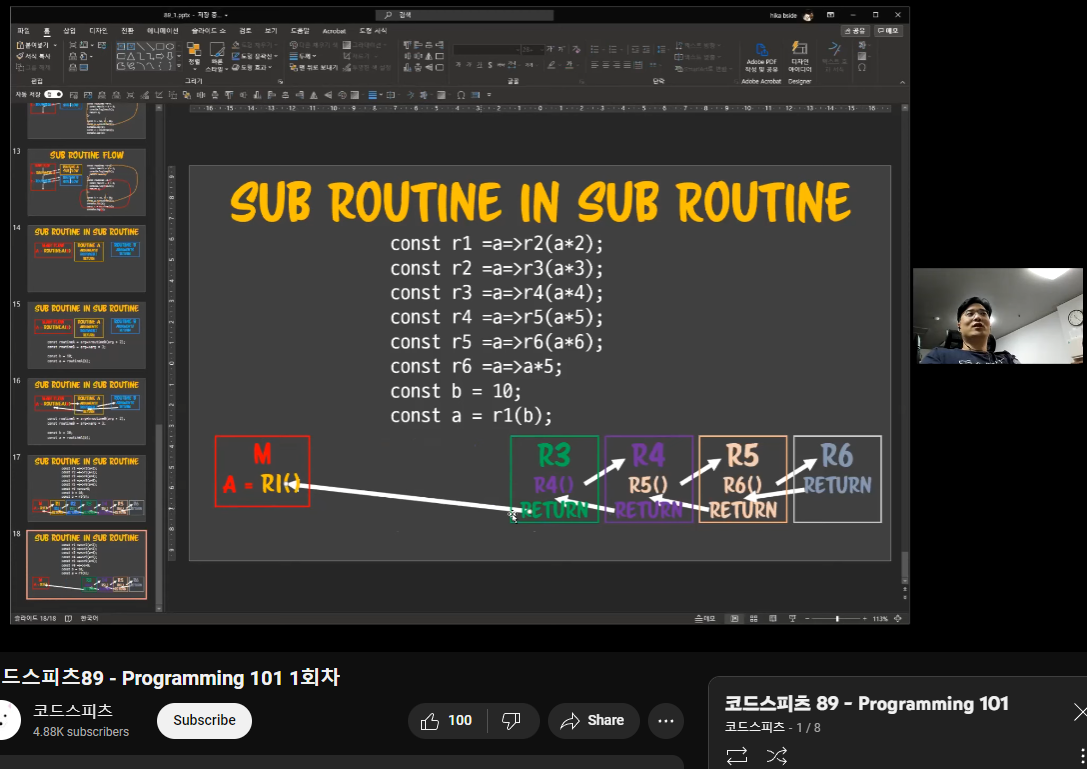Click the PowerPoint search magnifier icon

click(389, 15)
